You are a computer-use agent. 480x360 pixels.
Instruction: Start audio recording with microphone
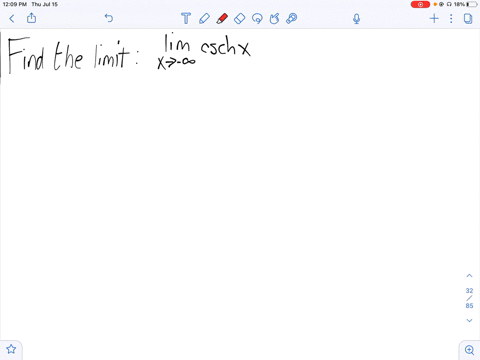tap(357, 19)
